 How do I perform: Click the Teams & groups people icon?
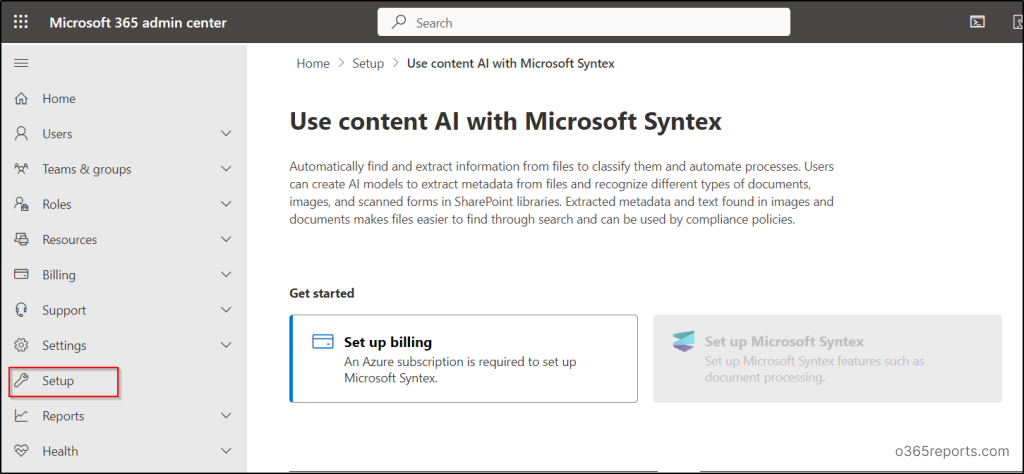coord(22,169)
